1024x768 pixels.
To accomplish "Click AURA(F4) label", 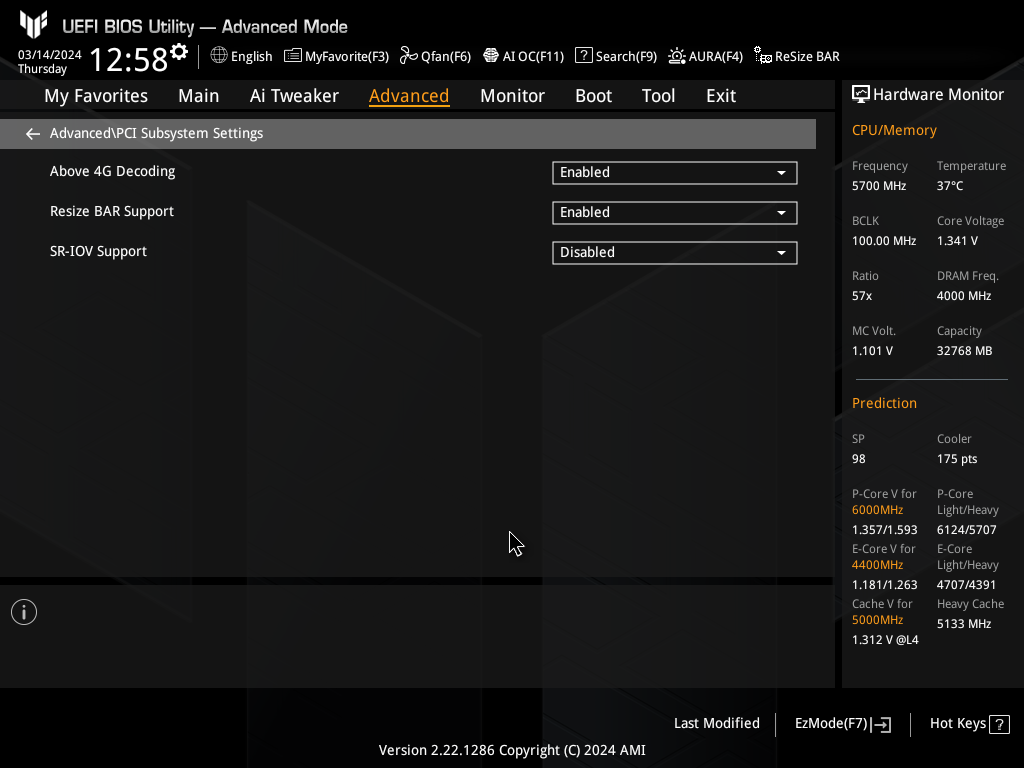I will pyautogui.click(x=716, y=57).
